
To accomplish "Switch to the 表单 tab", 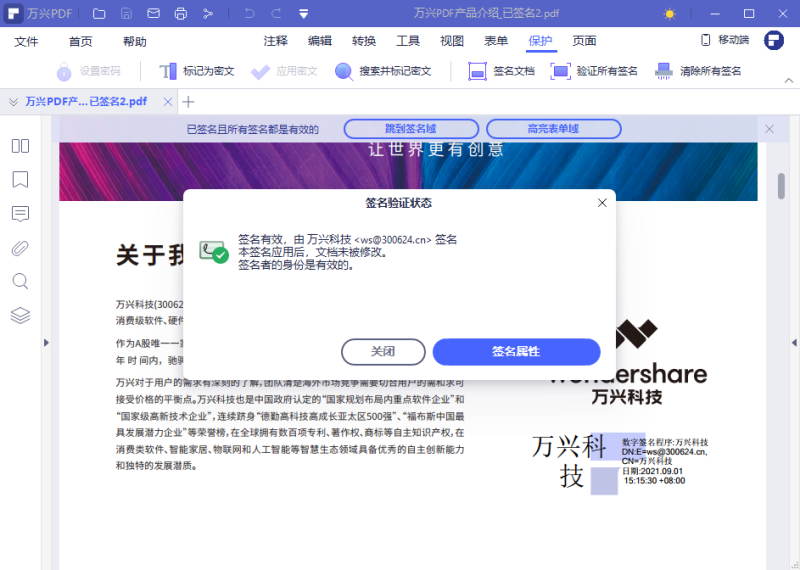I will pyautogui.click(x=496, y=41).
